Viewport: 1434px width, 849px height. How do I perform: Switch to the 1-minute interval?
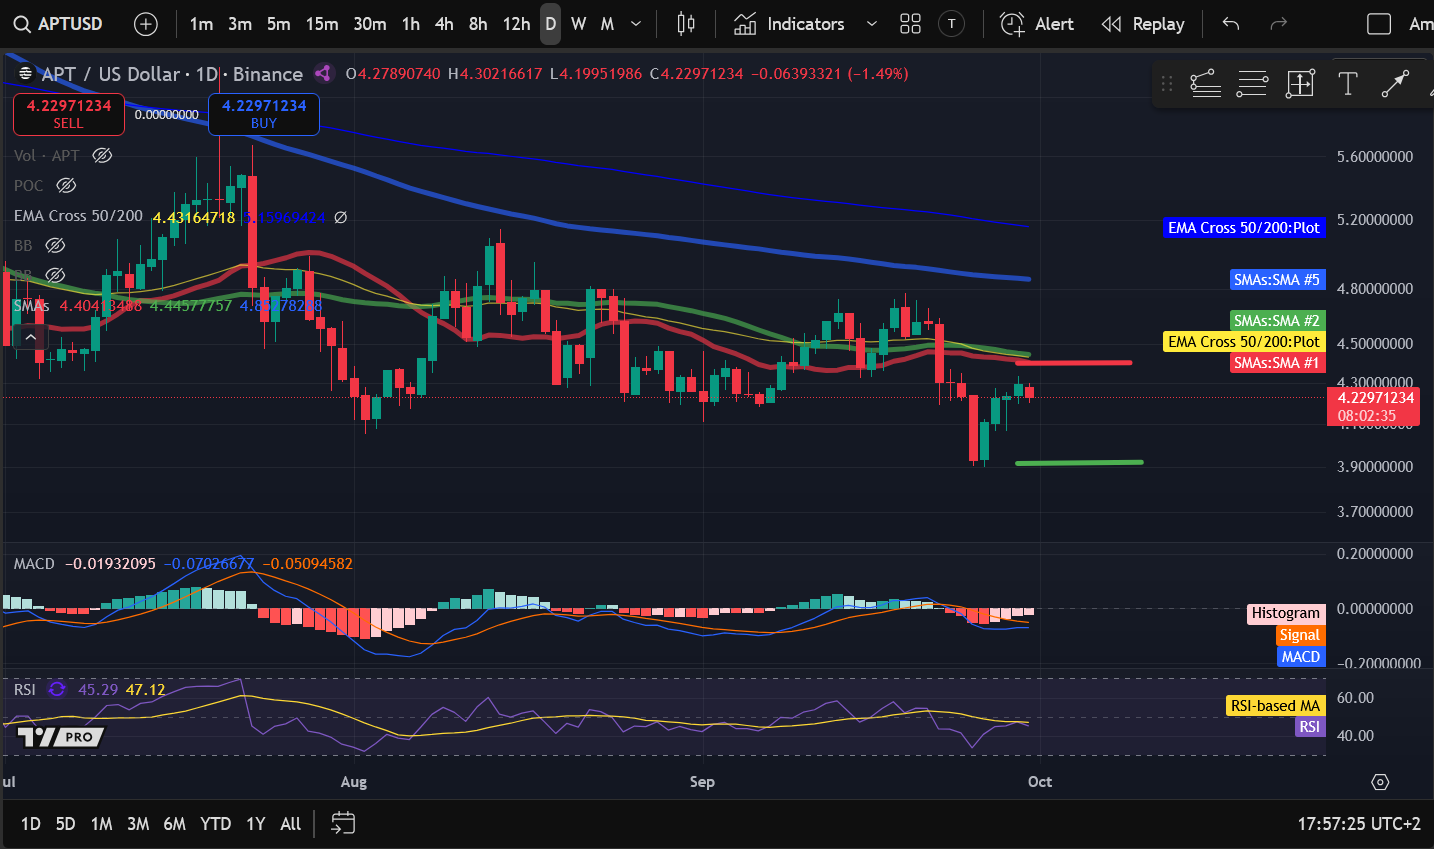(201, 24)
